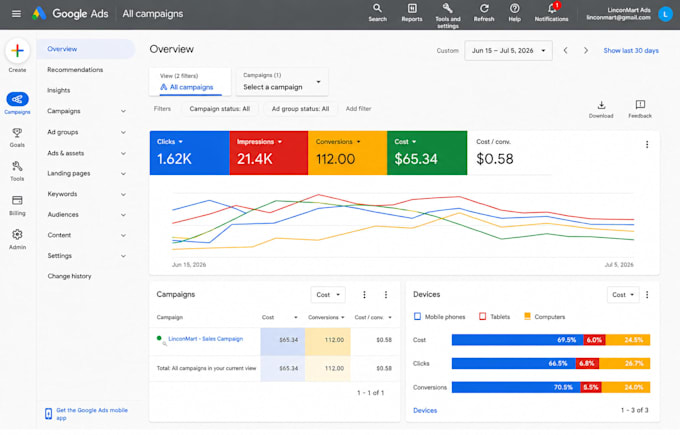
Task: Open Campaigns card left three-dot menu
Action: [364, 295]
